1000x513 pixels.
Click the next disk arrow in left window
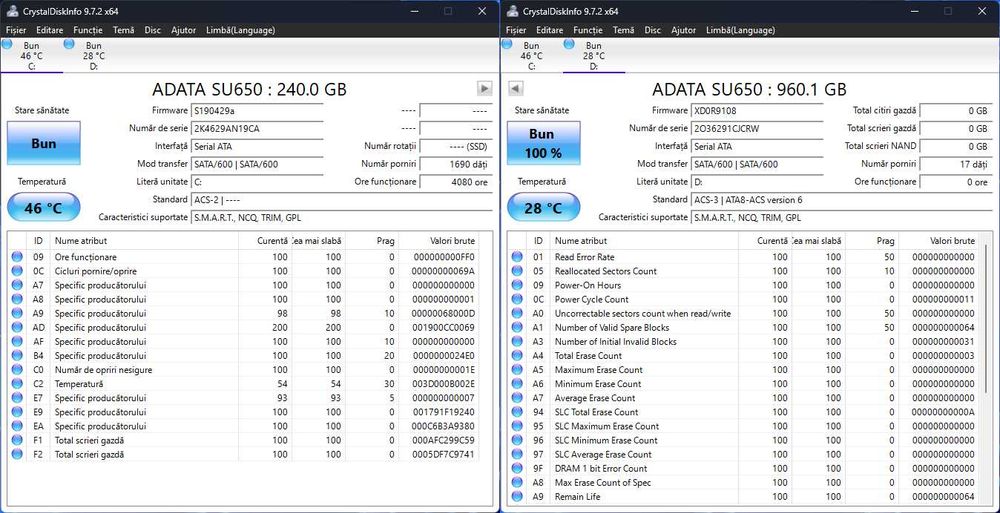coord(484,89)
